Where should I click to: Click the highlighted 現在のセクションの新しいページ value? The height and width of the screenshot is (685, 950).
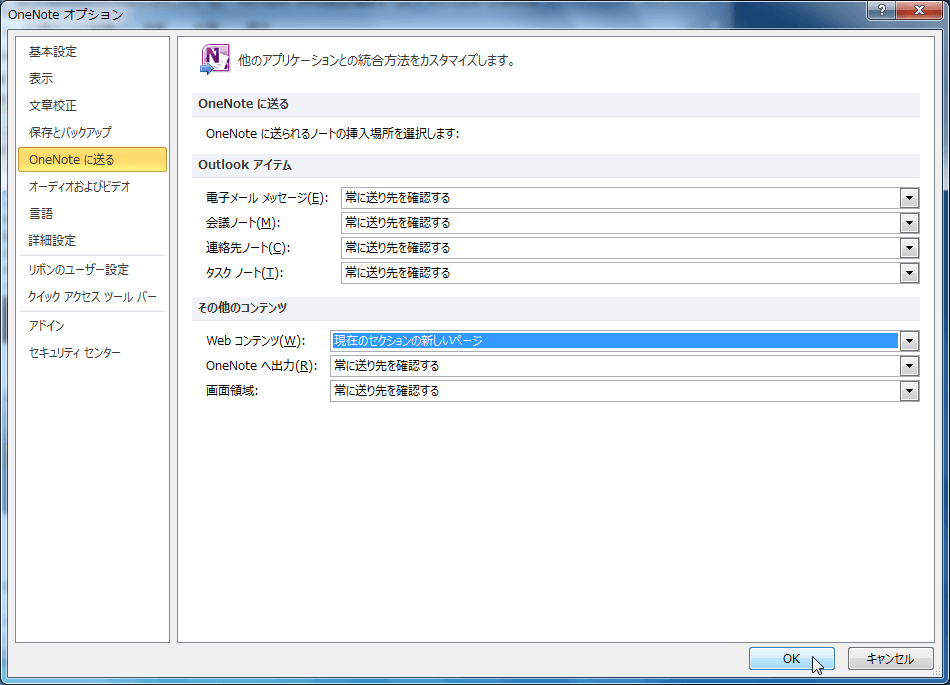pos(615,341)
